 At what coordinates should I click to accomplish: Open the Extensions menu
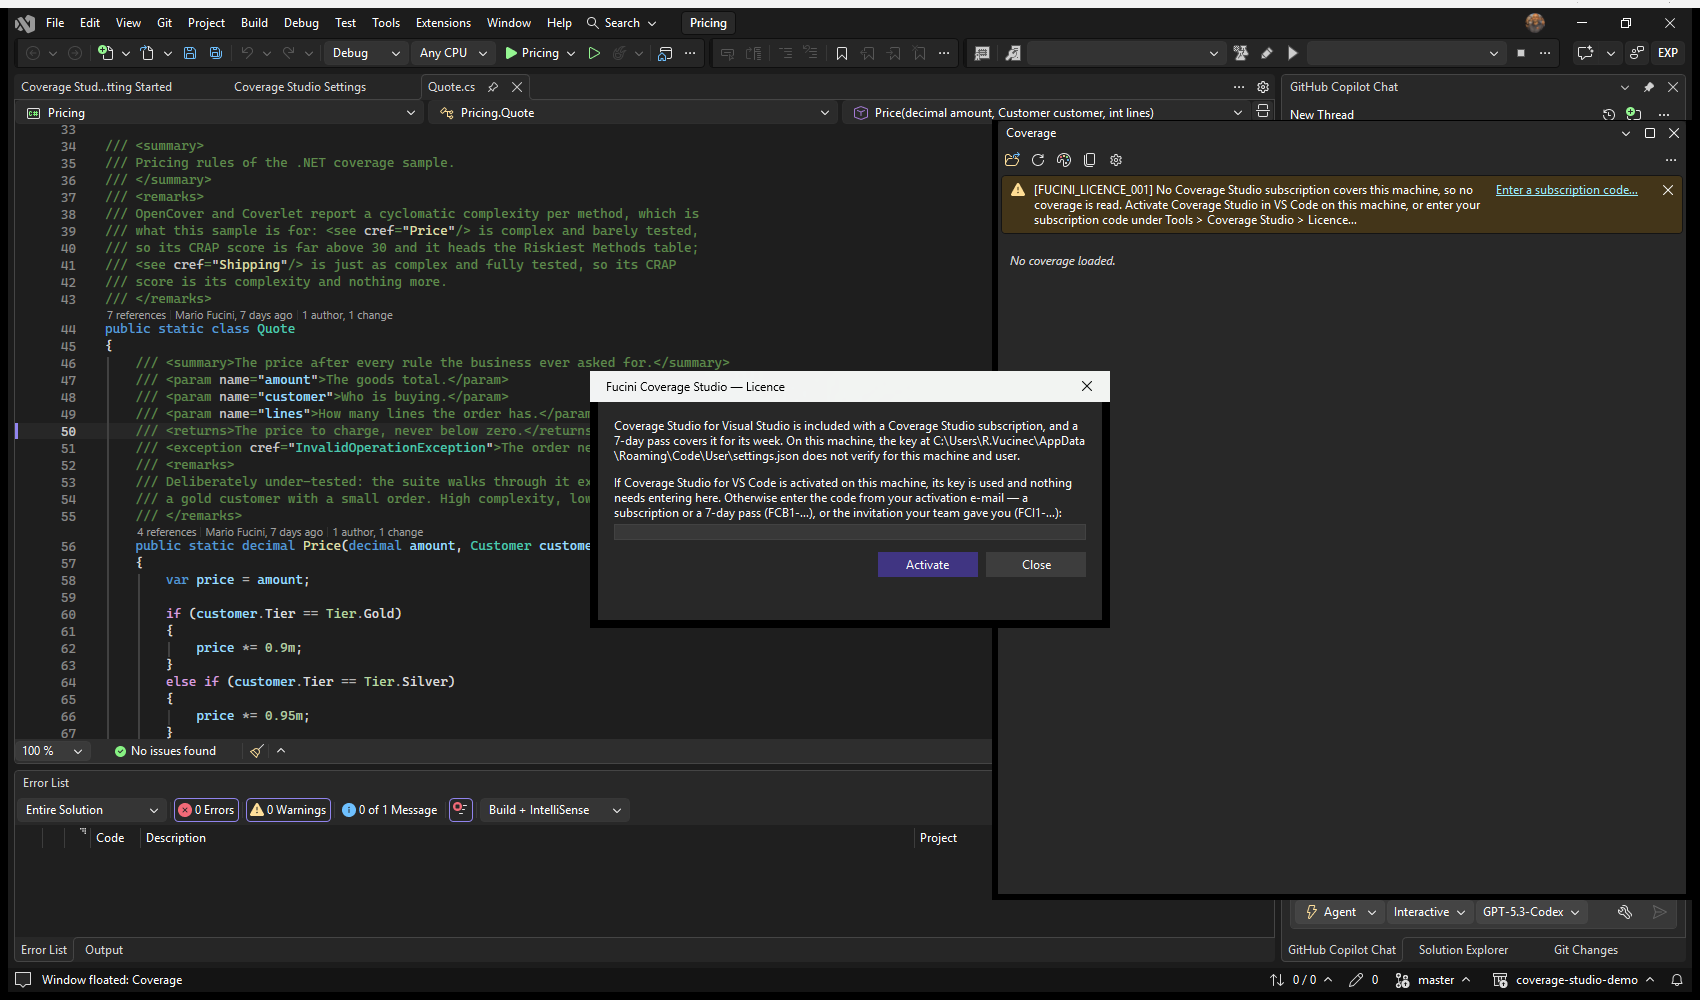pos(443,23)
